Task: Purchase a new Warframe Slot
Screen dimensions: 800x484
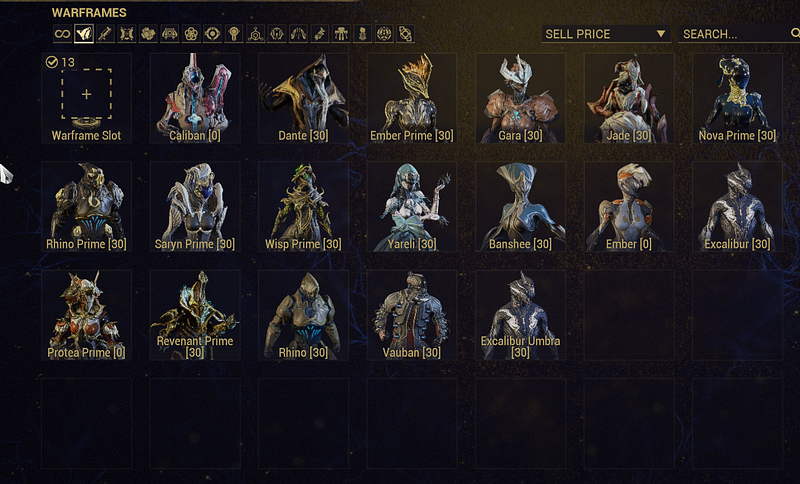Action: (x=86, y=98)
